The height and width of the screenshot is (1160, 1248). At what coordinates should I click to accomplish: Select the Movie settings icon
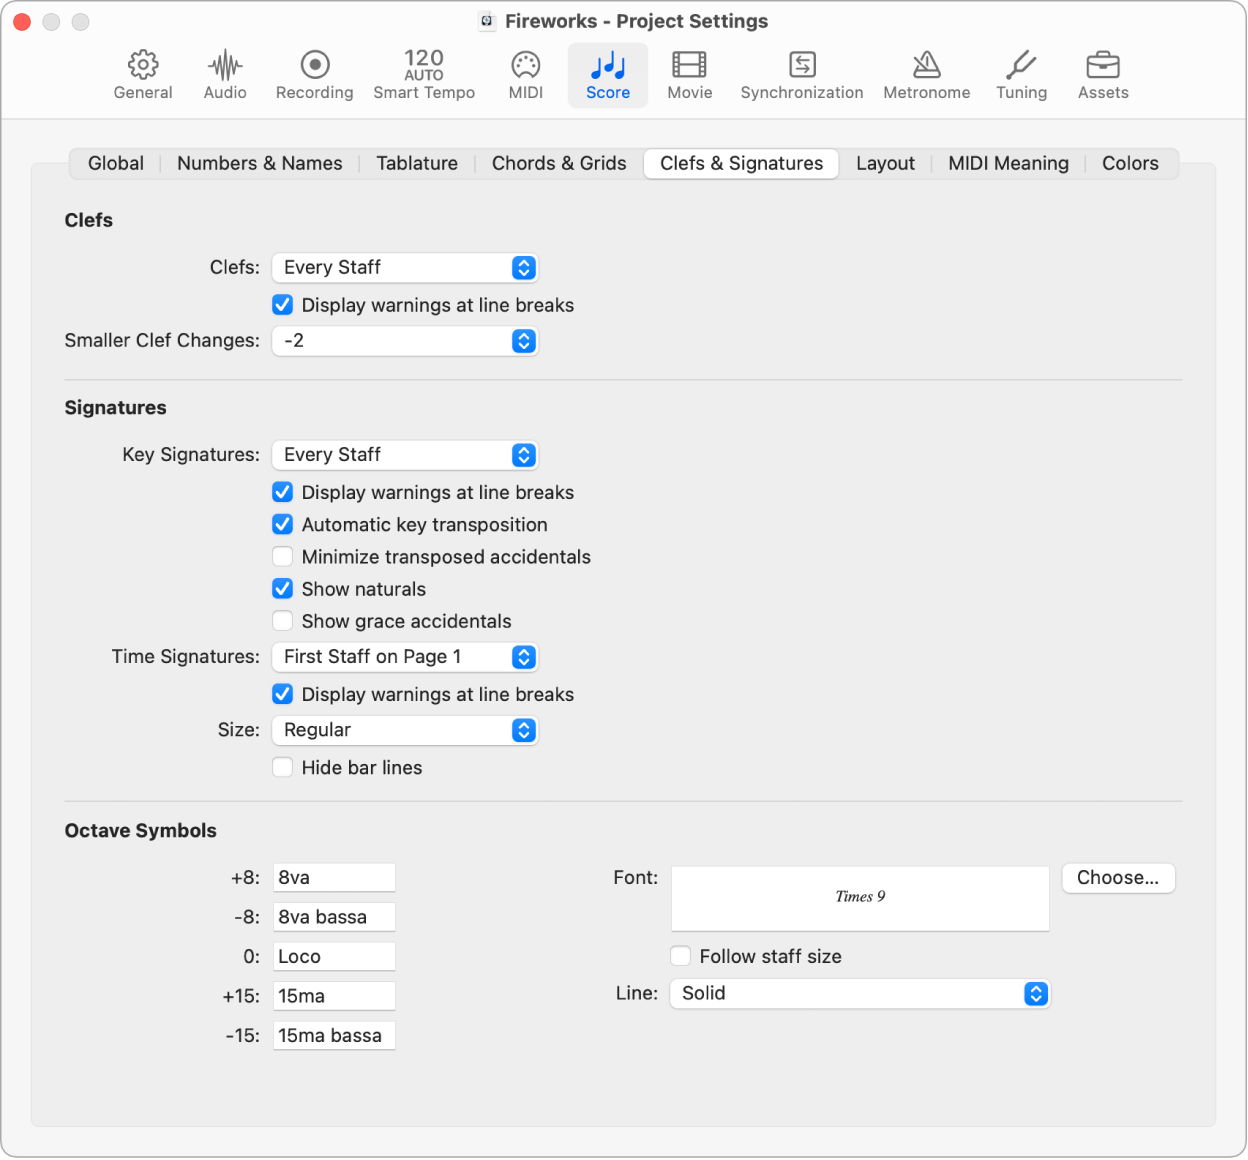[689, 75]
